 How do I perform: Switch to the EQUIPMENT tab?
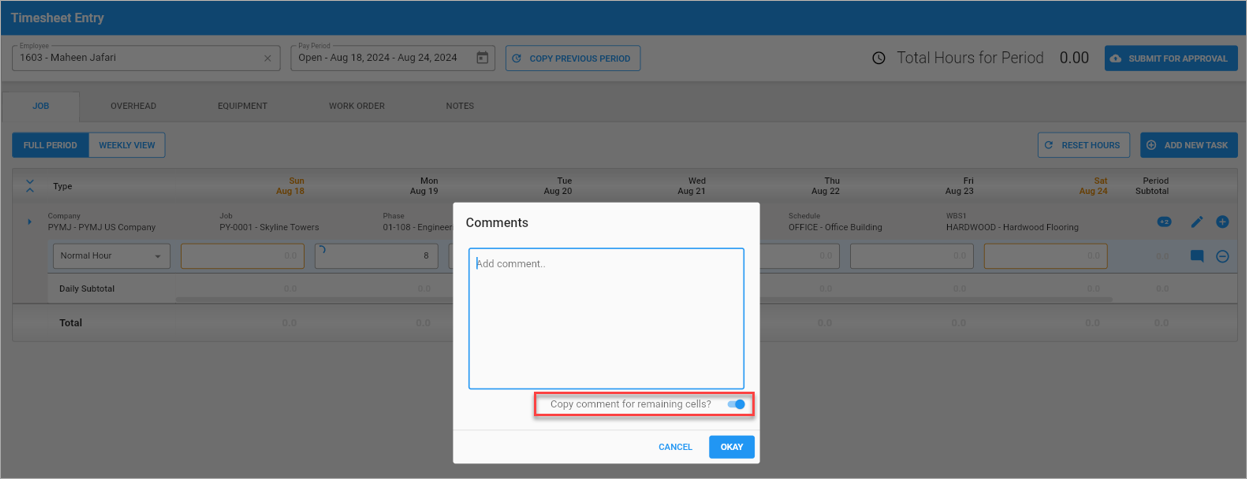click(x=242, y=106)
